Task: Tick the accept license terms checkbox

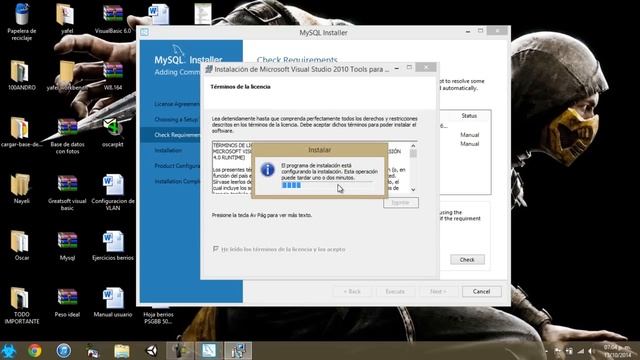Action: pyautogui.click(x=216, y=249)
